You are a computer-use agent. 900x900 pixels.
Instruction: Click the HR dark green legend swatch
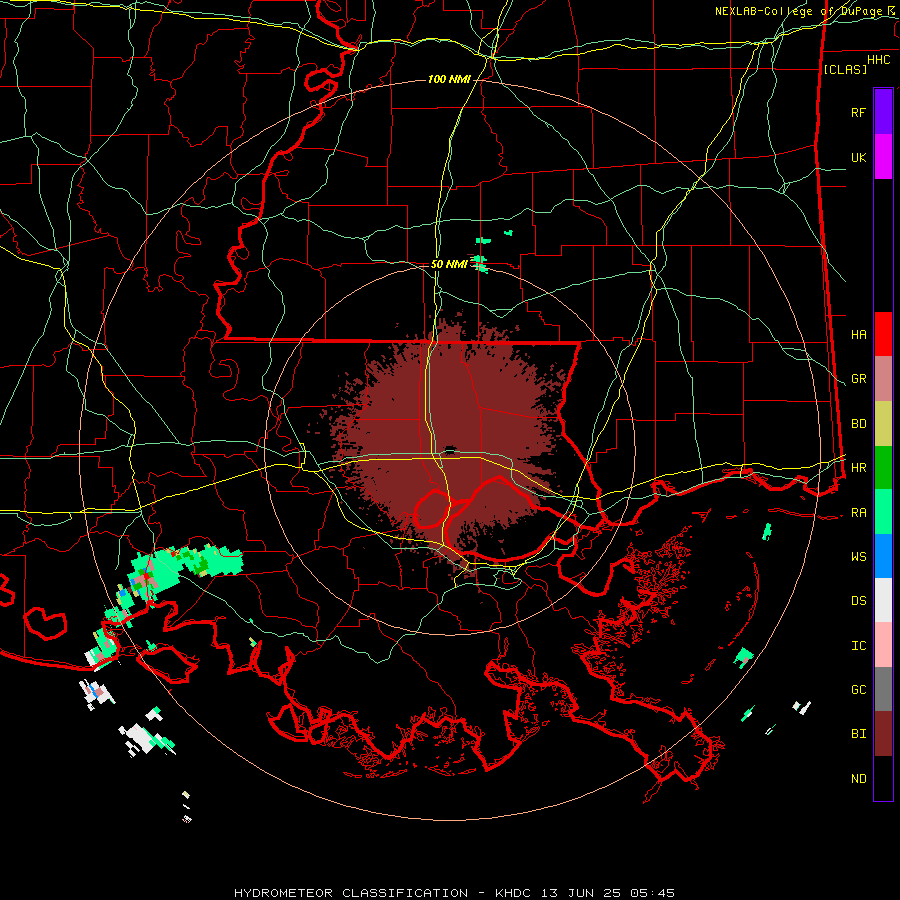pyautogui.click(x=883, y=468)
